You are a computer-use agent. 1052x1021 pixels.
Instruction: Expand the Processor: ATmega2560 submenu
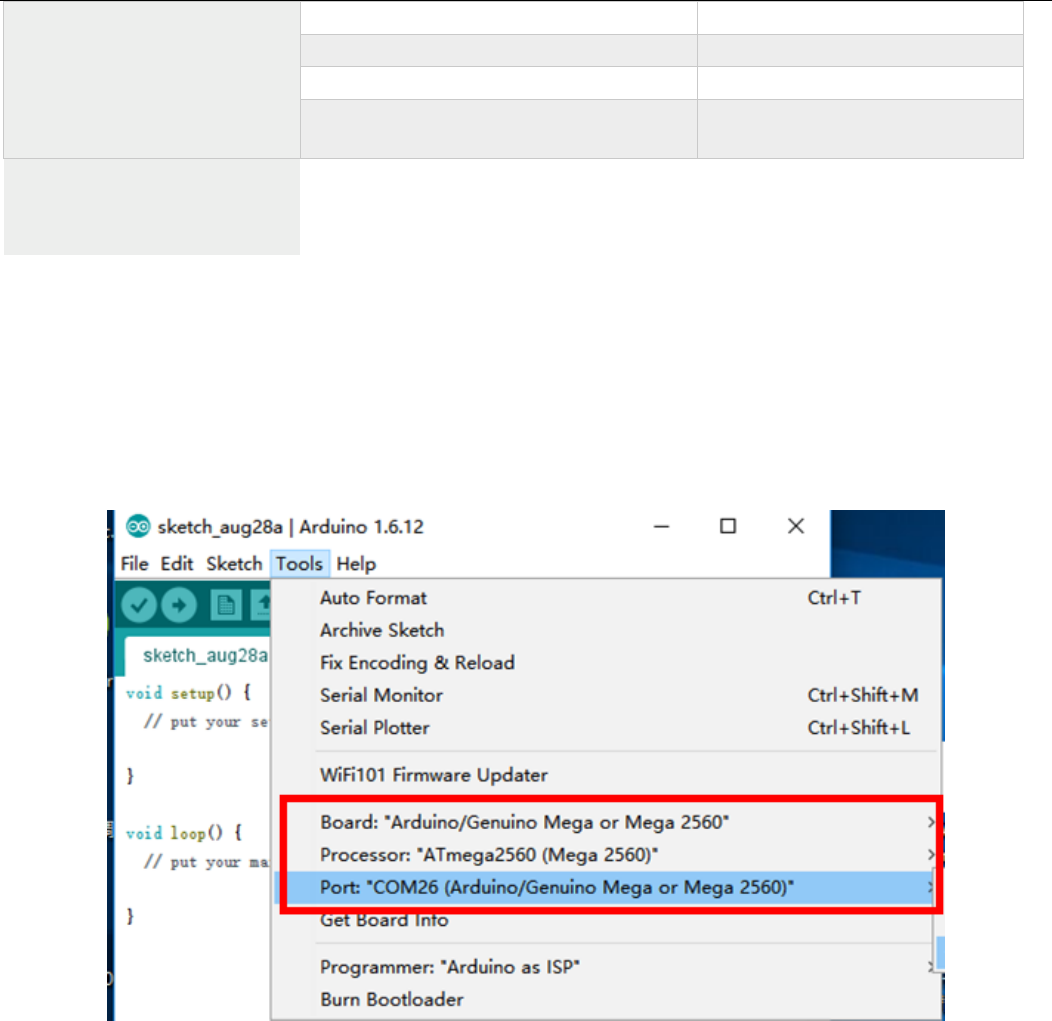pos(606,855)
